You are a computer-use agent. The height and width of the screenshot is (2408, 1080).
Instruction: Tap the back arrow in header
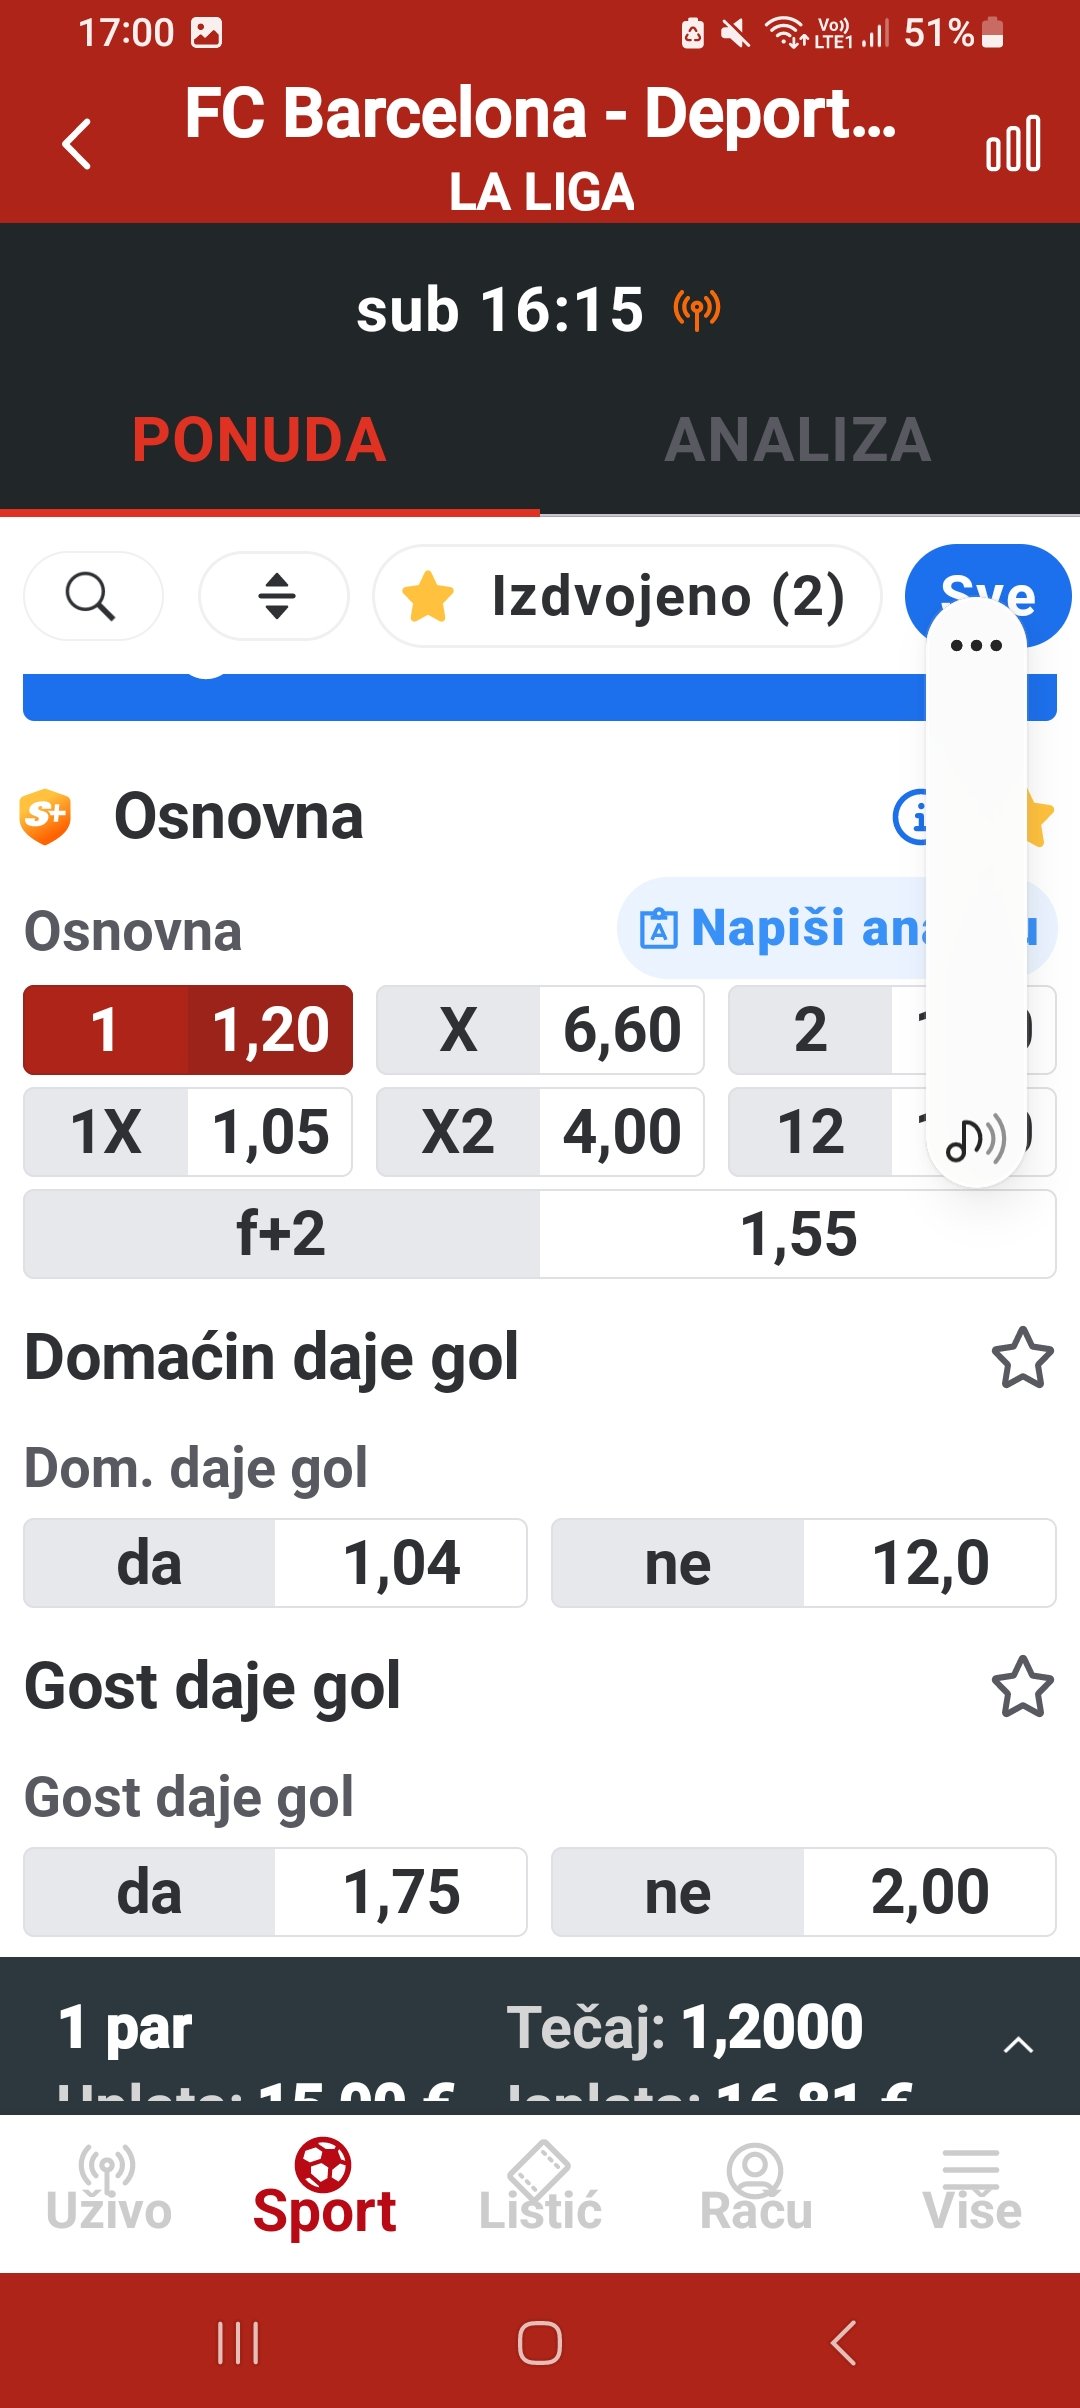(77, 144)
